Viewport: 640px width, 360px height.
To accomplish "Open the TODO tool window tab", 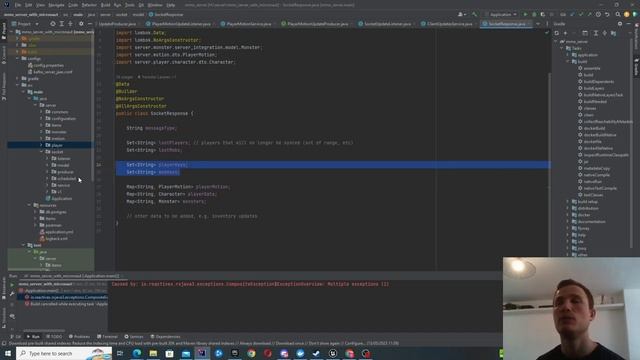I will (54, 337).
